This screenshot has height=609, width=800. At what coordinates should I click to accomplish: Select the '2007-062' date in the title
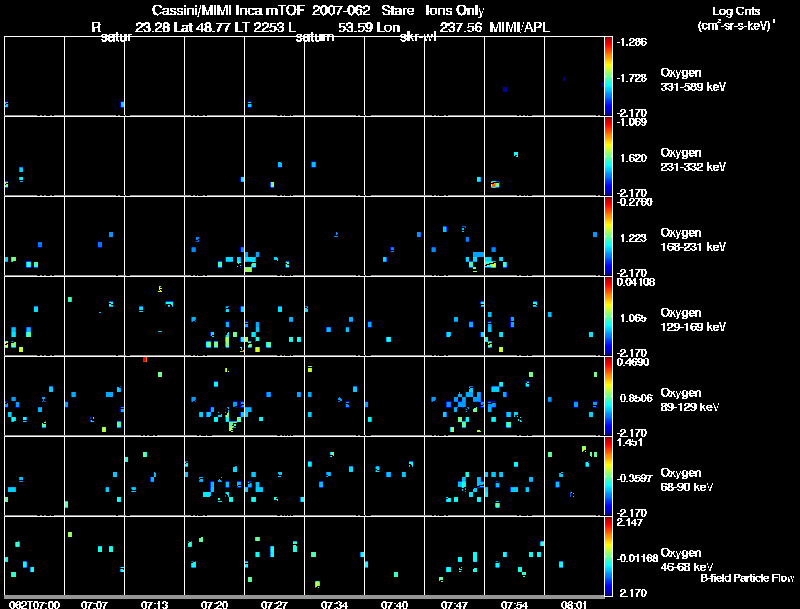(x=341, y=10)
